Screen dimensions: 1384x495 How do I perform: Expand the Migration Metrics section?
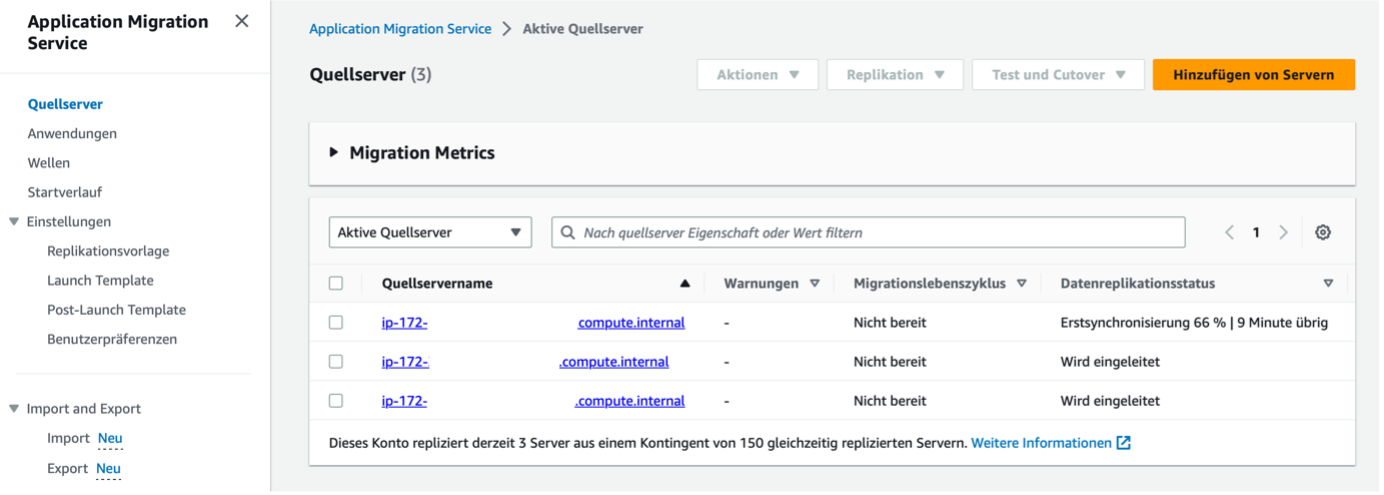click(x=334, y=153)
